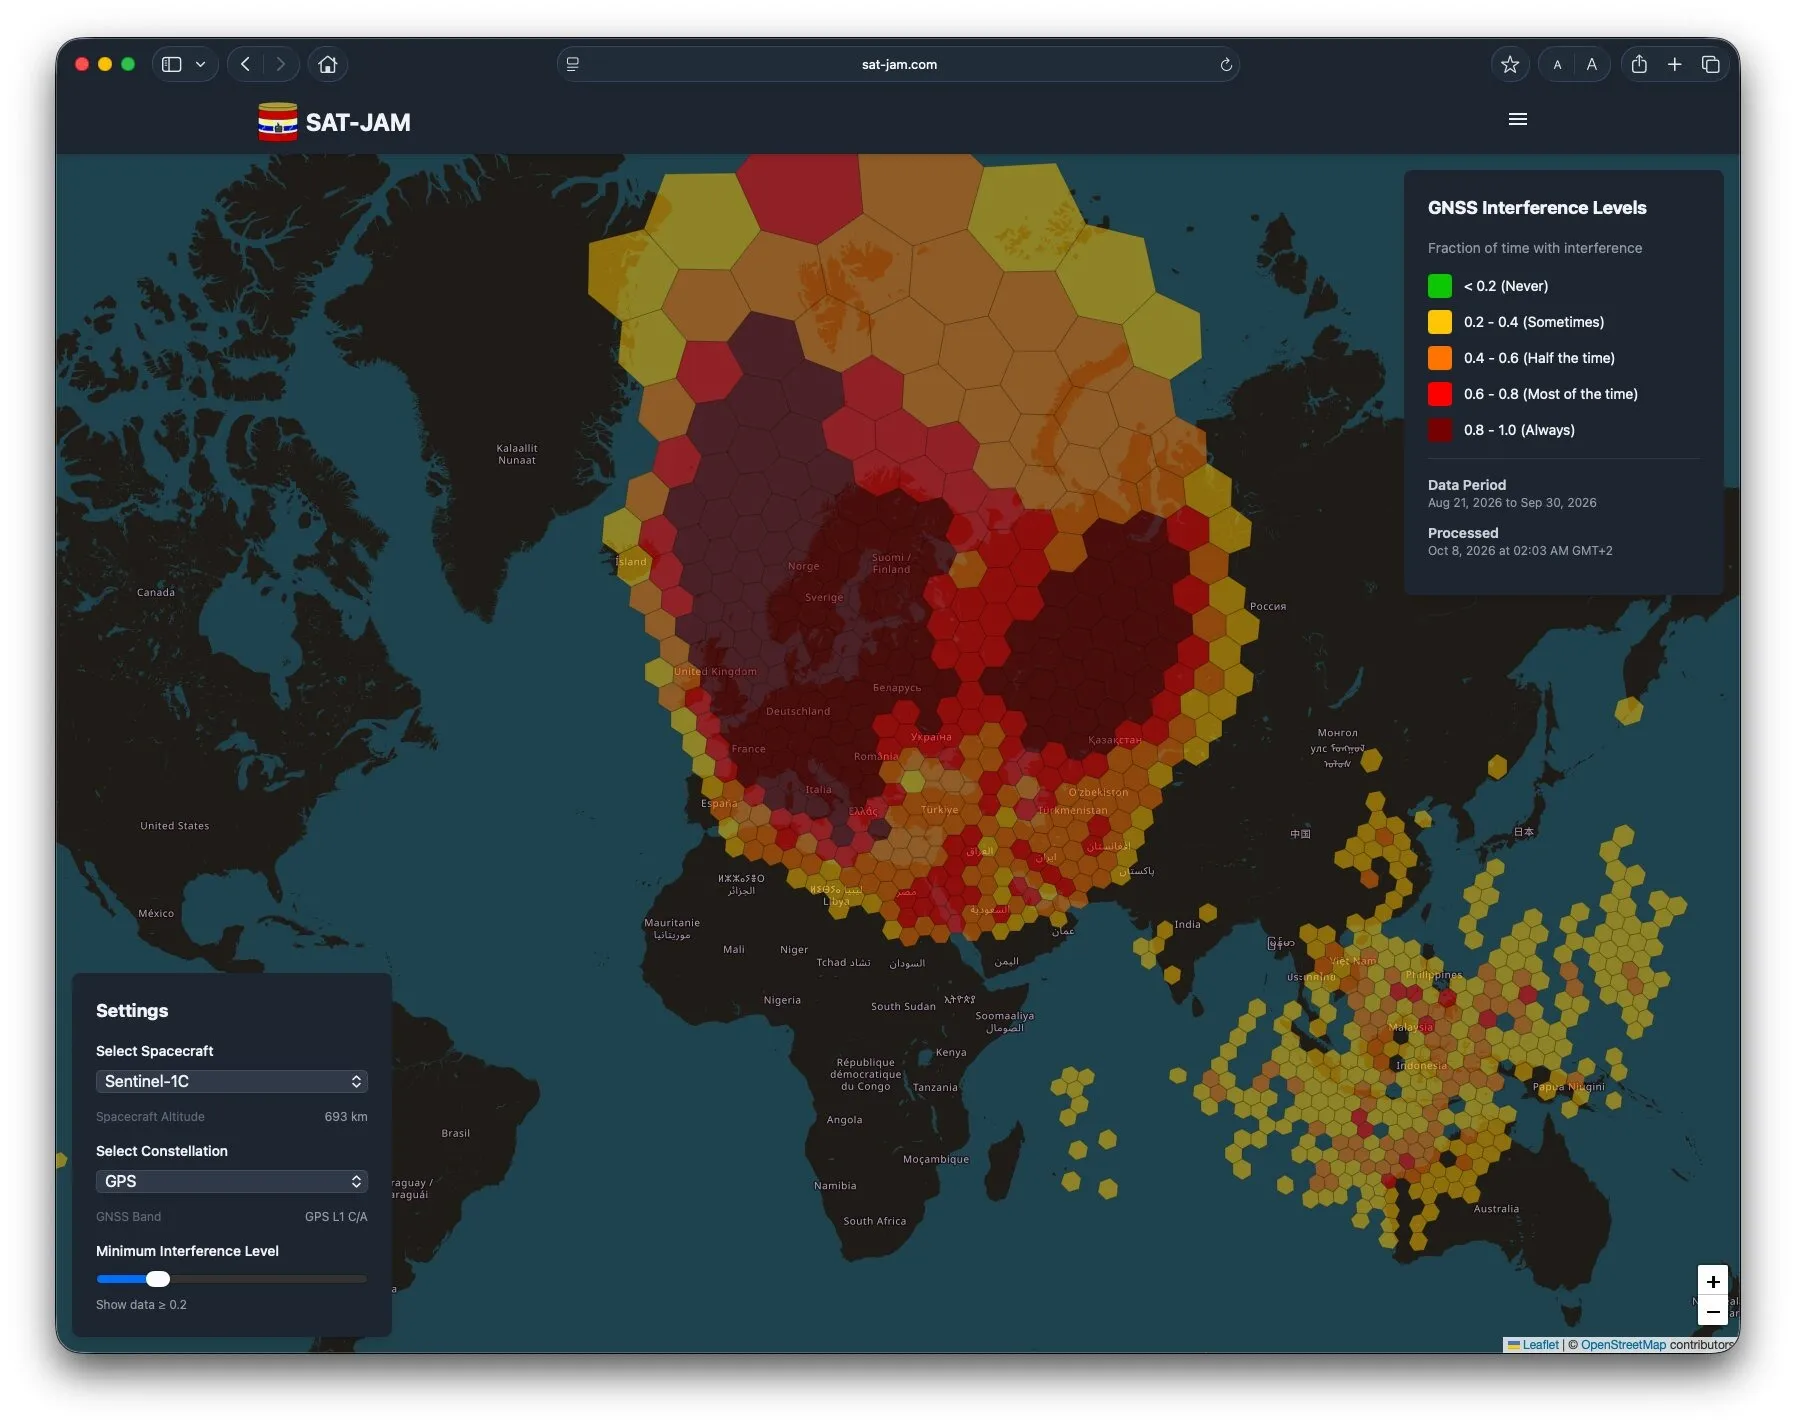Open the browser home page icon

click(327, 64)
